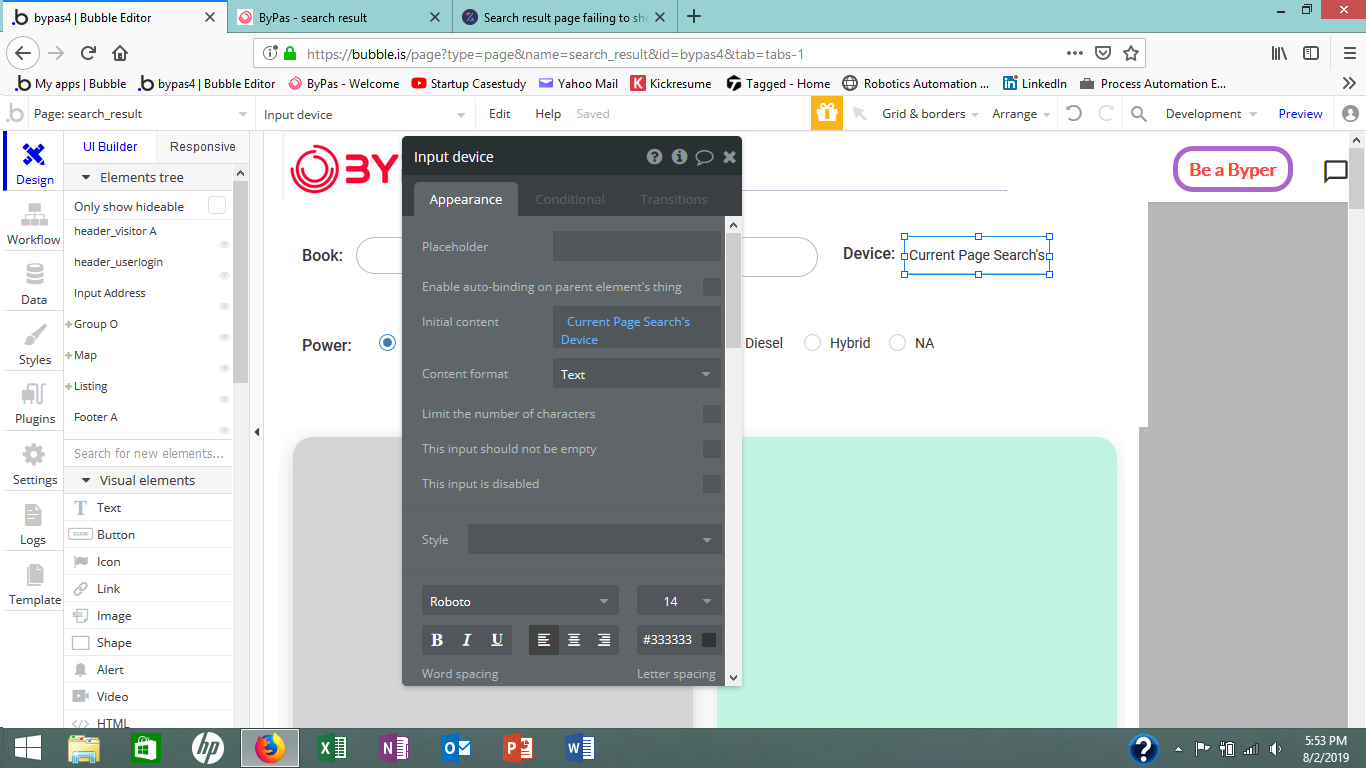Open the Grid & borders dropdown
1366x768 pixels.
point(930,114)
